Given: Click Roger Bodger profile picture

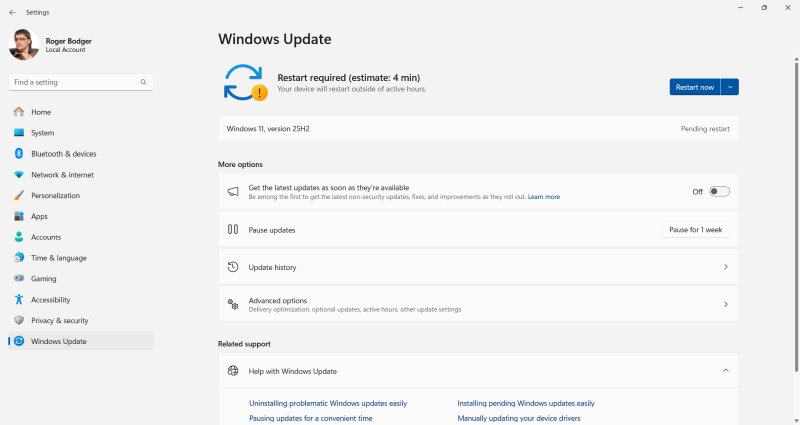Looking at the screenshot, I should pyautogui.click(x=23, y=44).
